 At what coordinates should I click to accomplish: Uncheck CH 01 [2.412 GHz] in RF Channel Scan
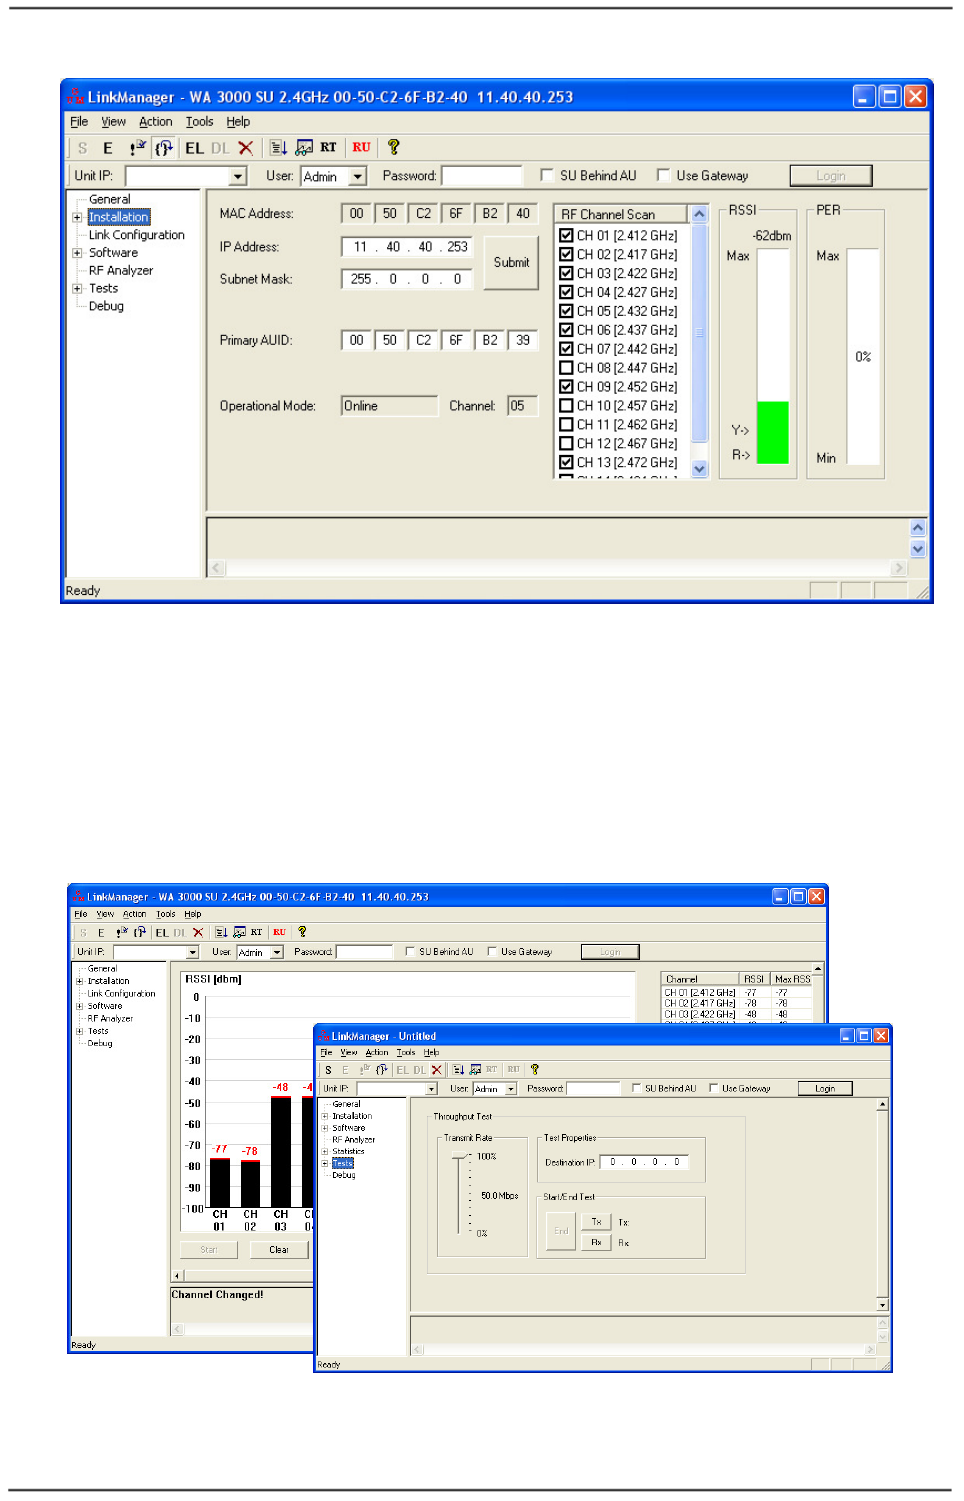(566, 235)
